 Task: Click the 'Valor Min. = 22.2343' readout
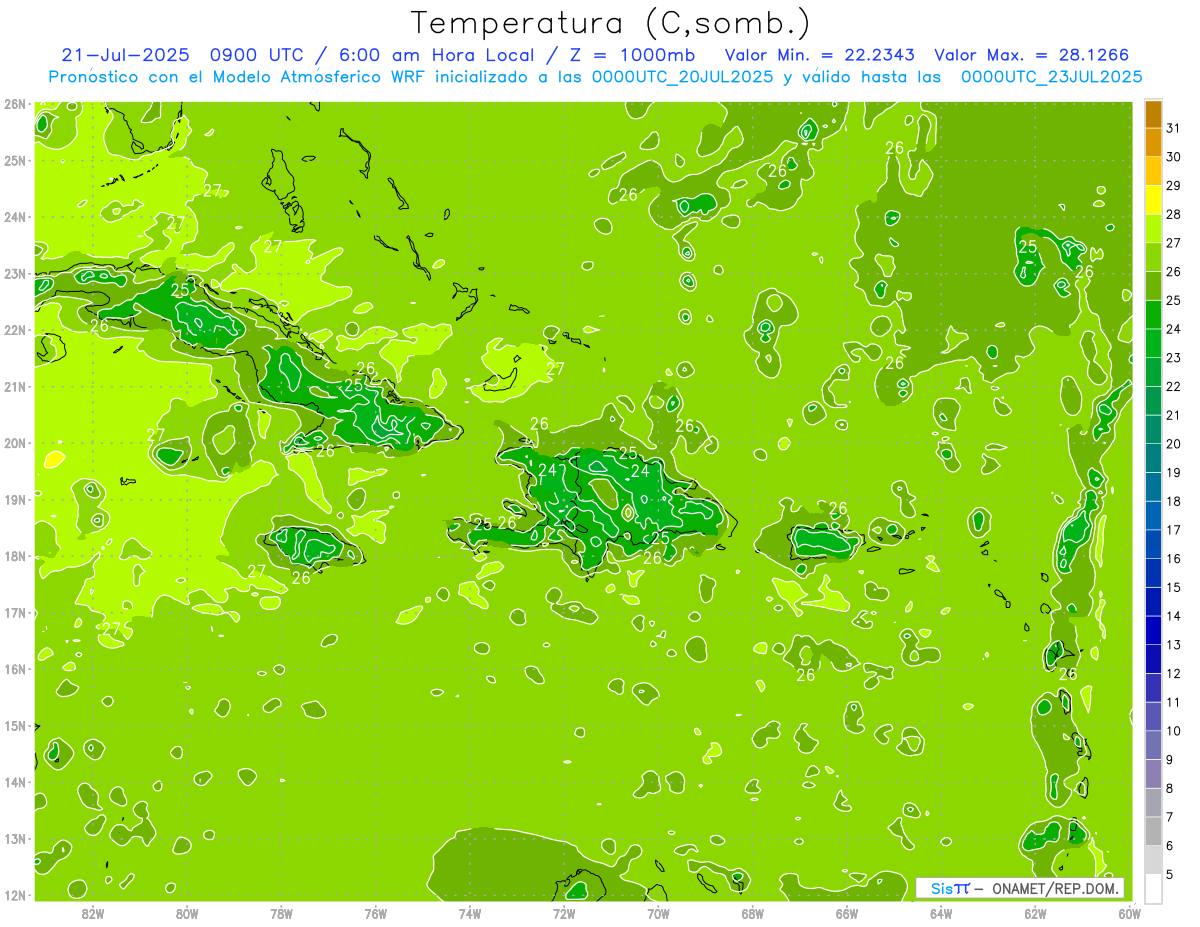819,54
